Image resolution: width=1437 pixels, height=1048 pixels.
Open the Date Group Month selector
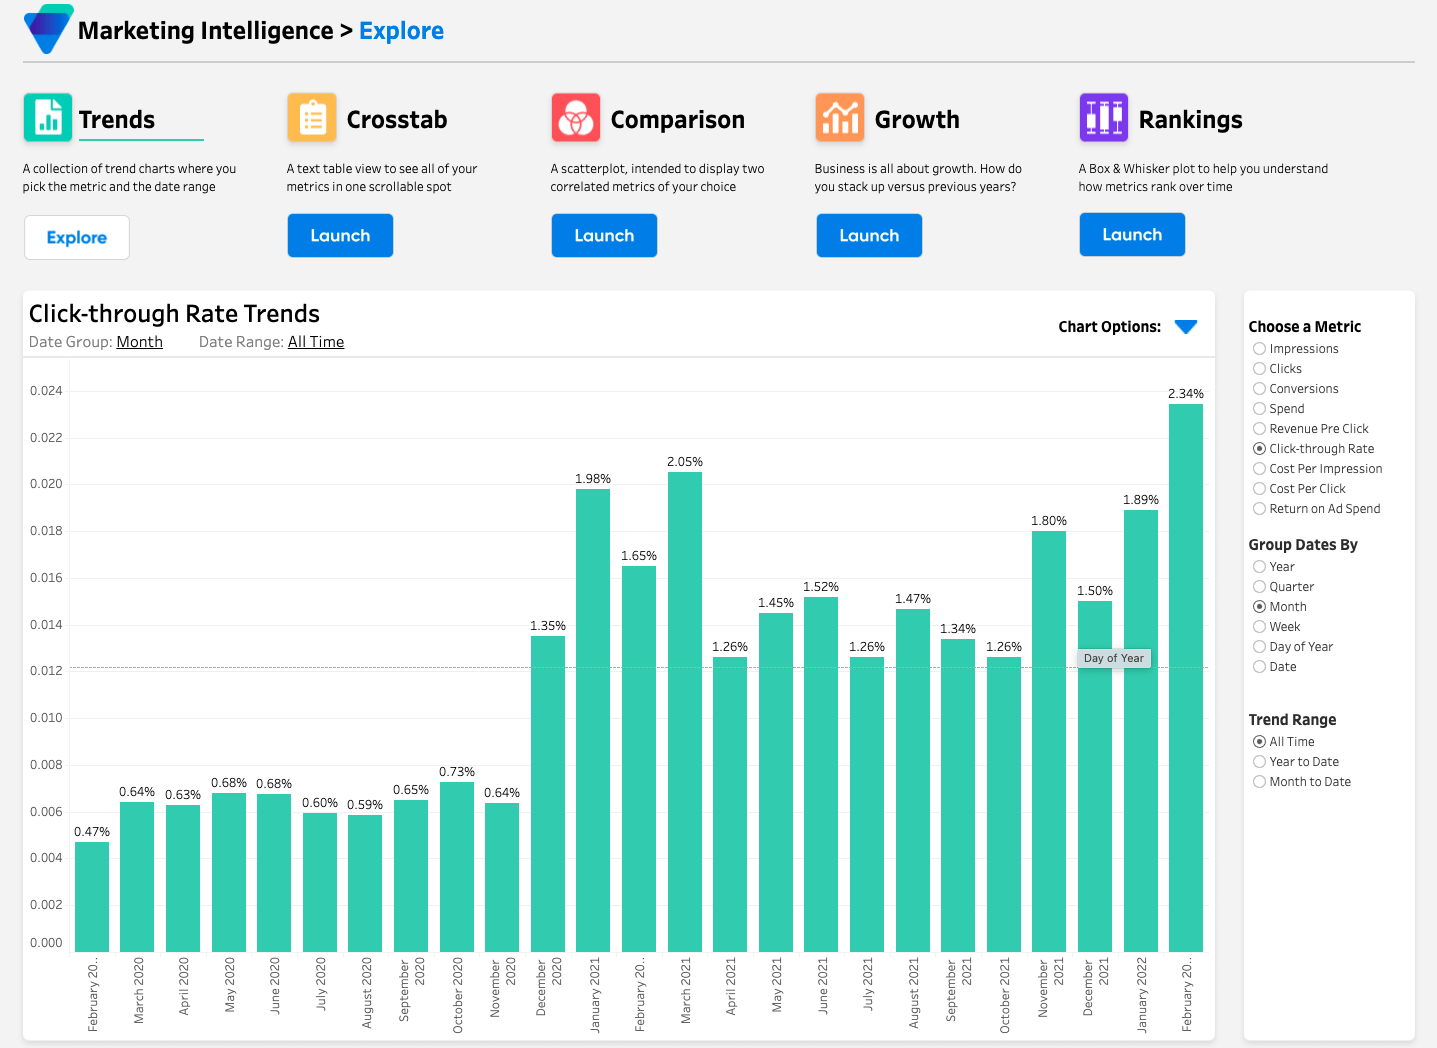click(x=139, y=341)
